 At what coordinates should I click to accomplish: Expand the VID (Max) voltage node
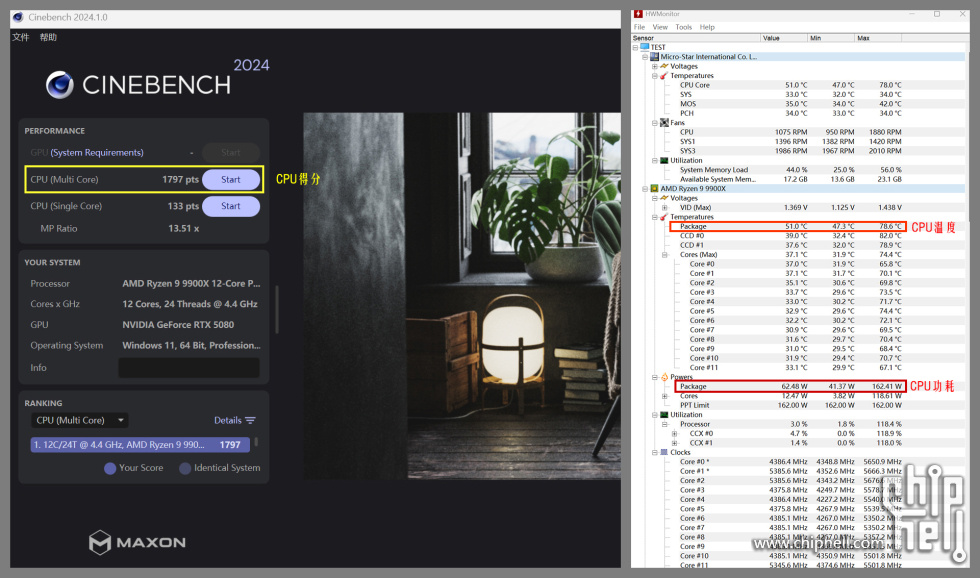pos(664,207)
